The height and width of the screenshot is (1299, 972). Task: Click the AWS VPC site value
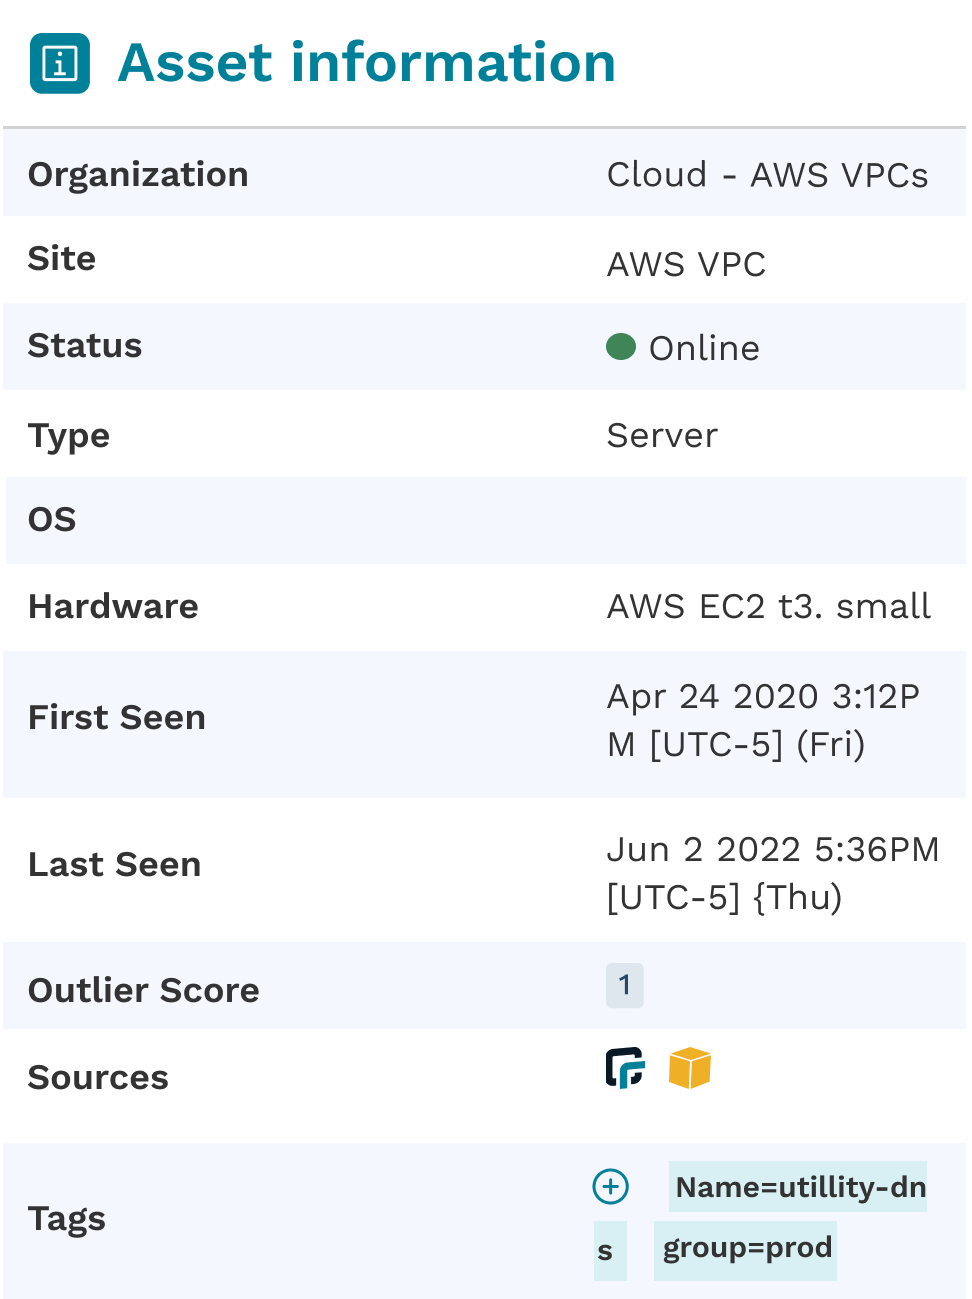tap(687, 264)
